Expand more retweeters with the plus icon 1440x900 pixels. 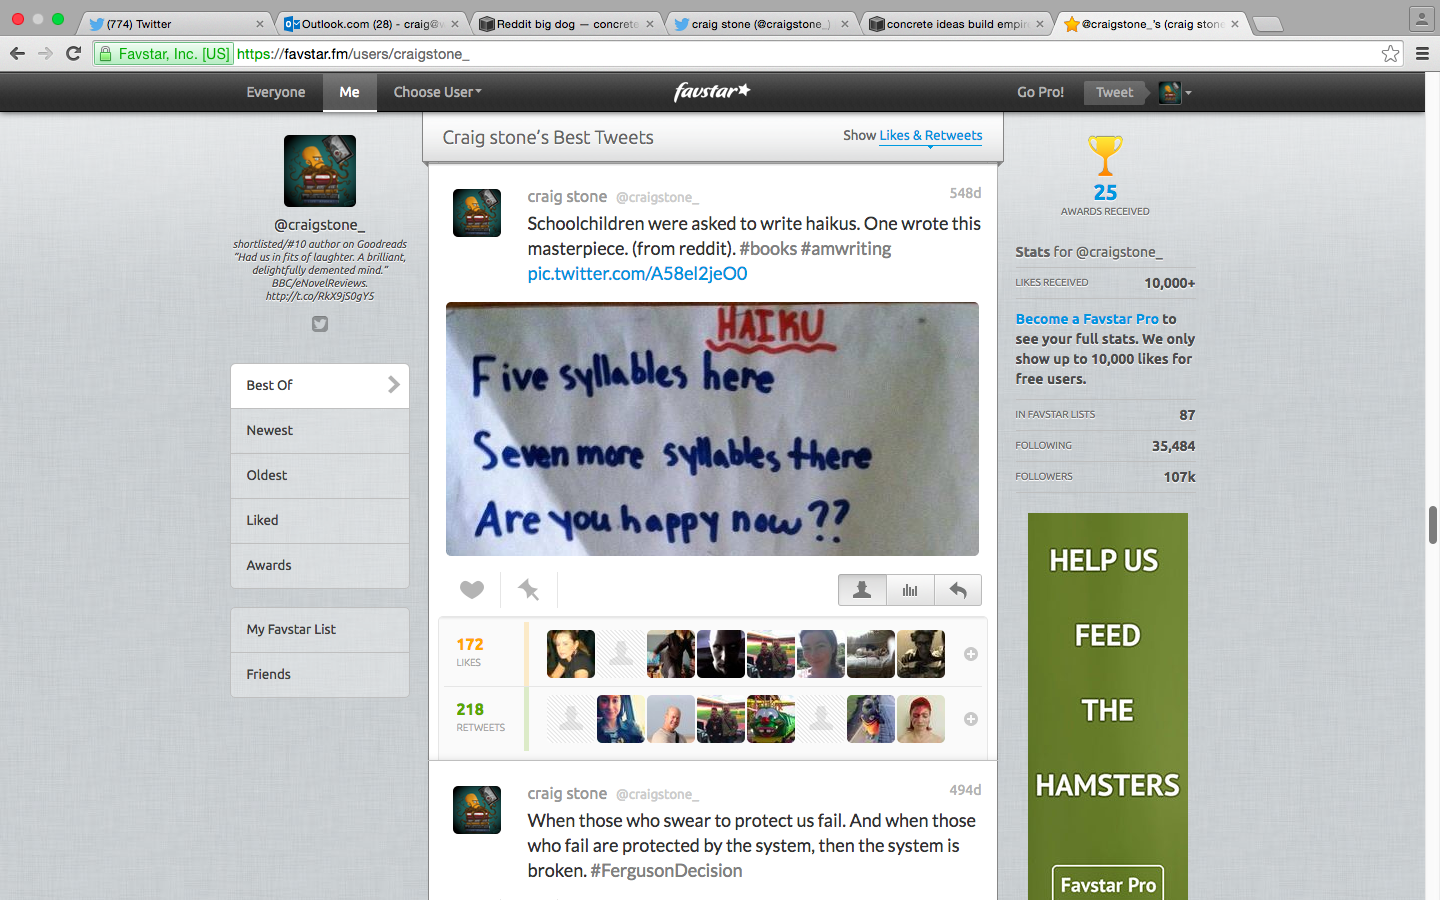[x=970, y=719]
